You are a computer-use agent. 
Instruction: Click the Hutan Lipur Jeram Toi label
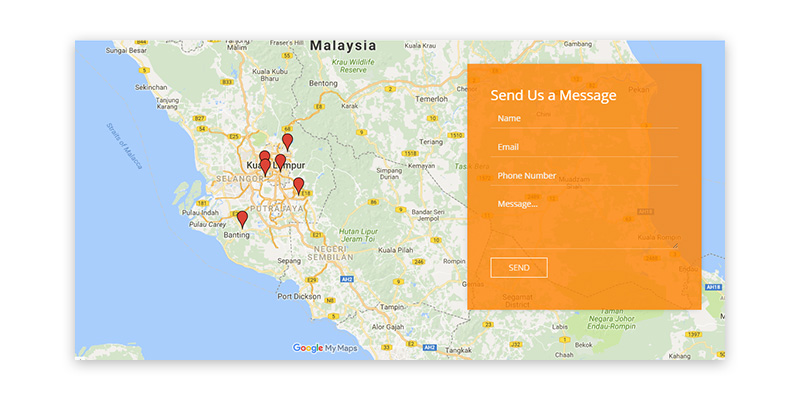[x=358, y=235]
